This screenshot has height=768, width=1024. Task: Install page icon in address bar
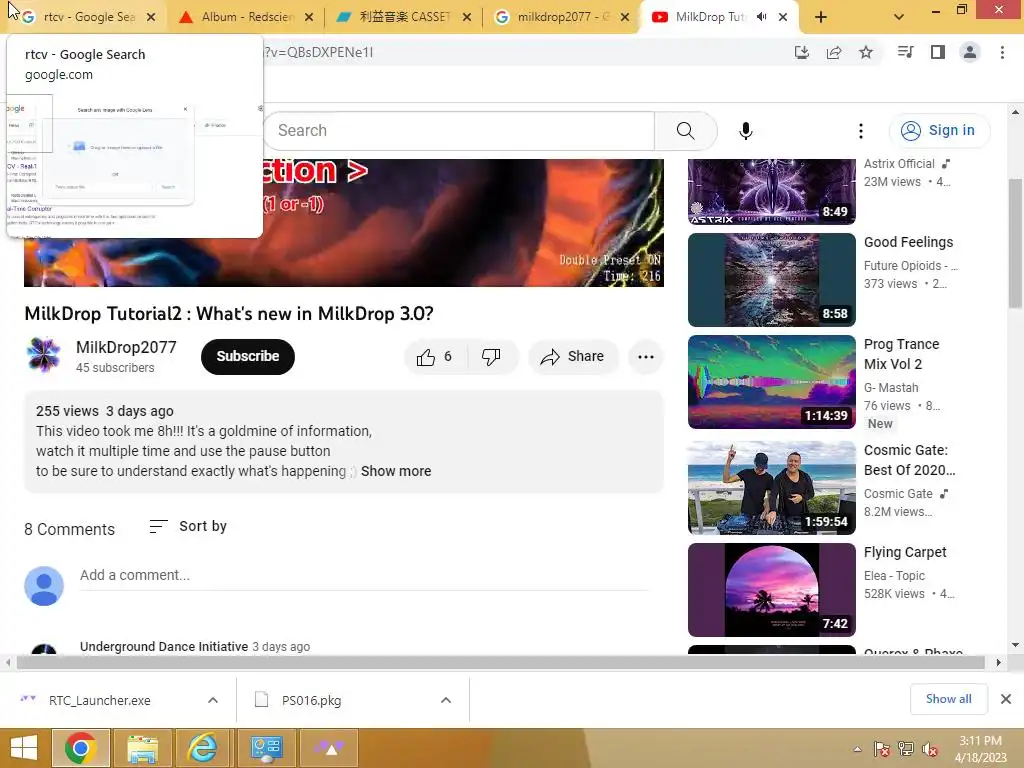[802, 52]
